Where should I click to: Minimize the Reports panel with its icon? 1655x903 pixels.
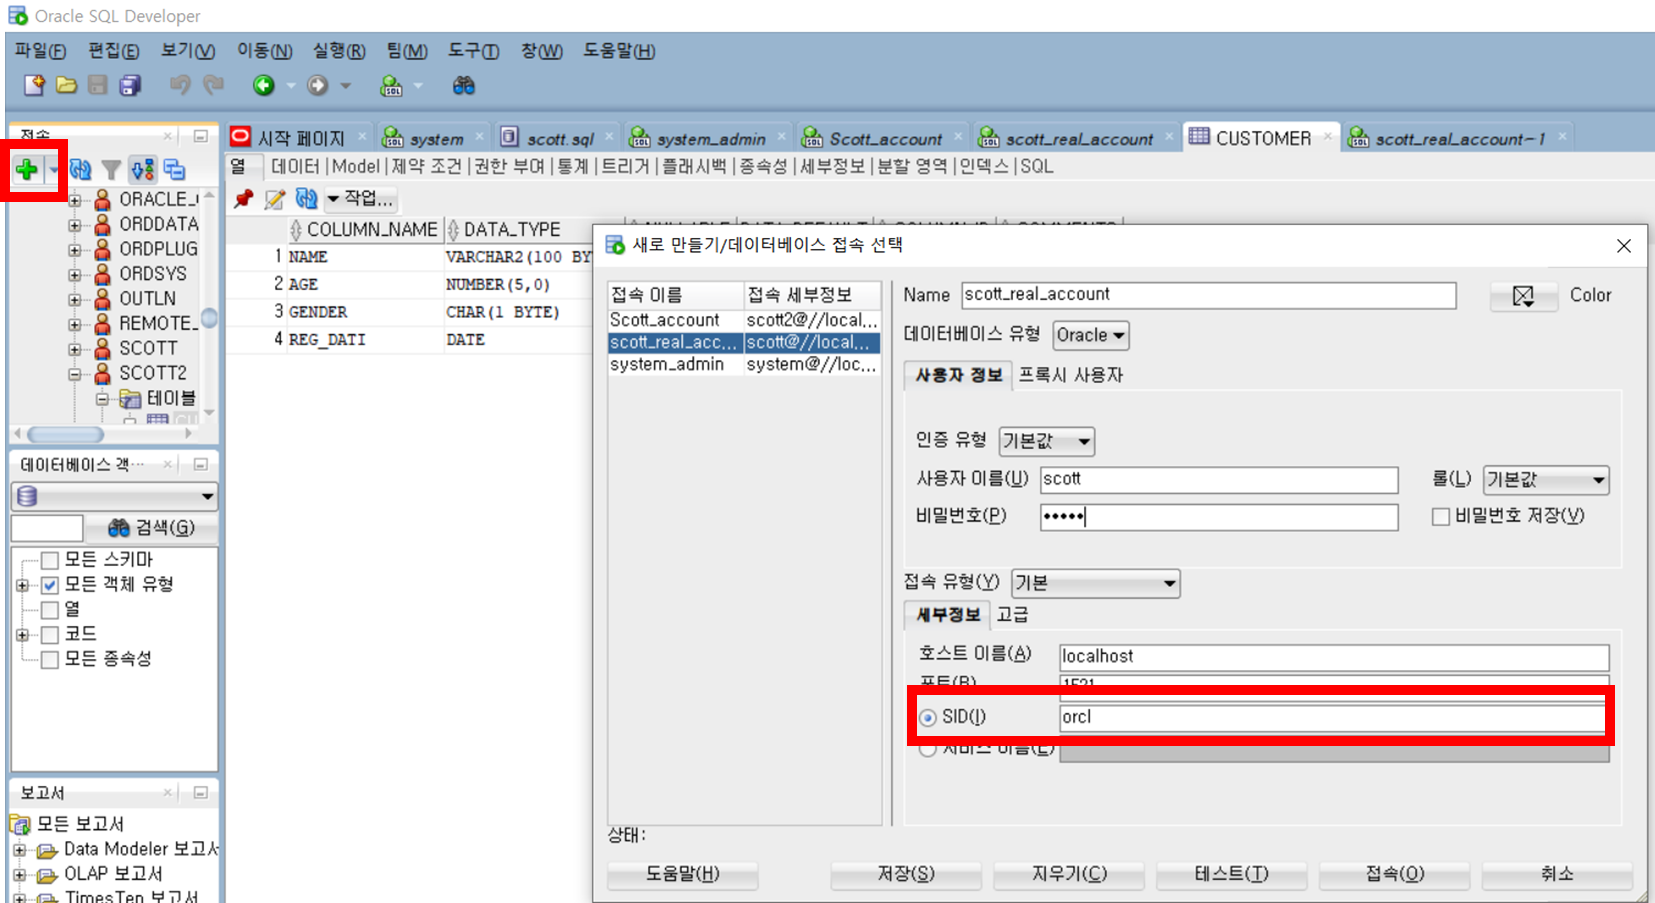point(200,793)
